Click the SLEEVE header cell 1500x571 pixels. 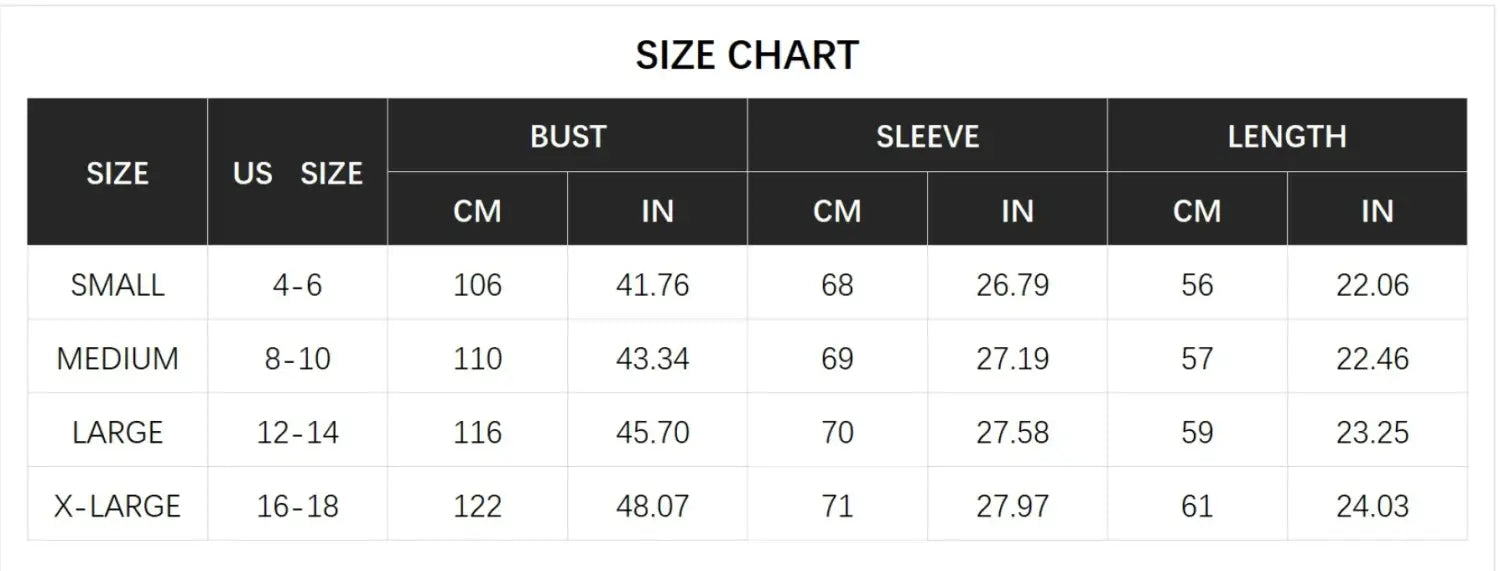click(x=928, y=136)
